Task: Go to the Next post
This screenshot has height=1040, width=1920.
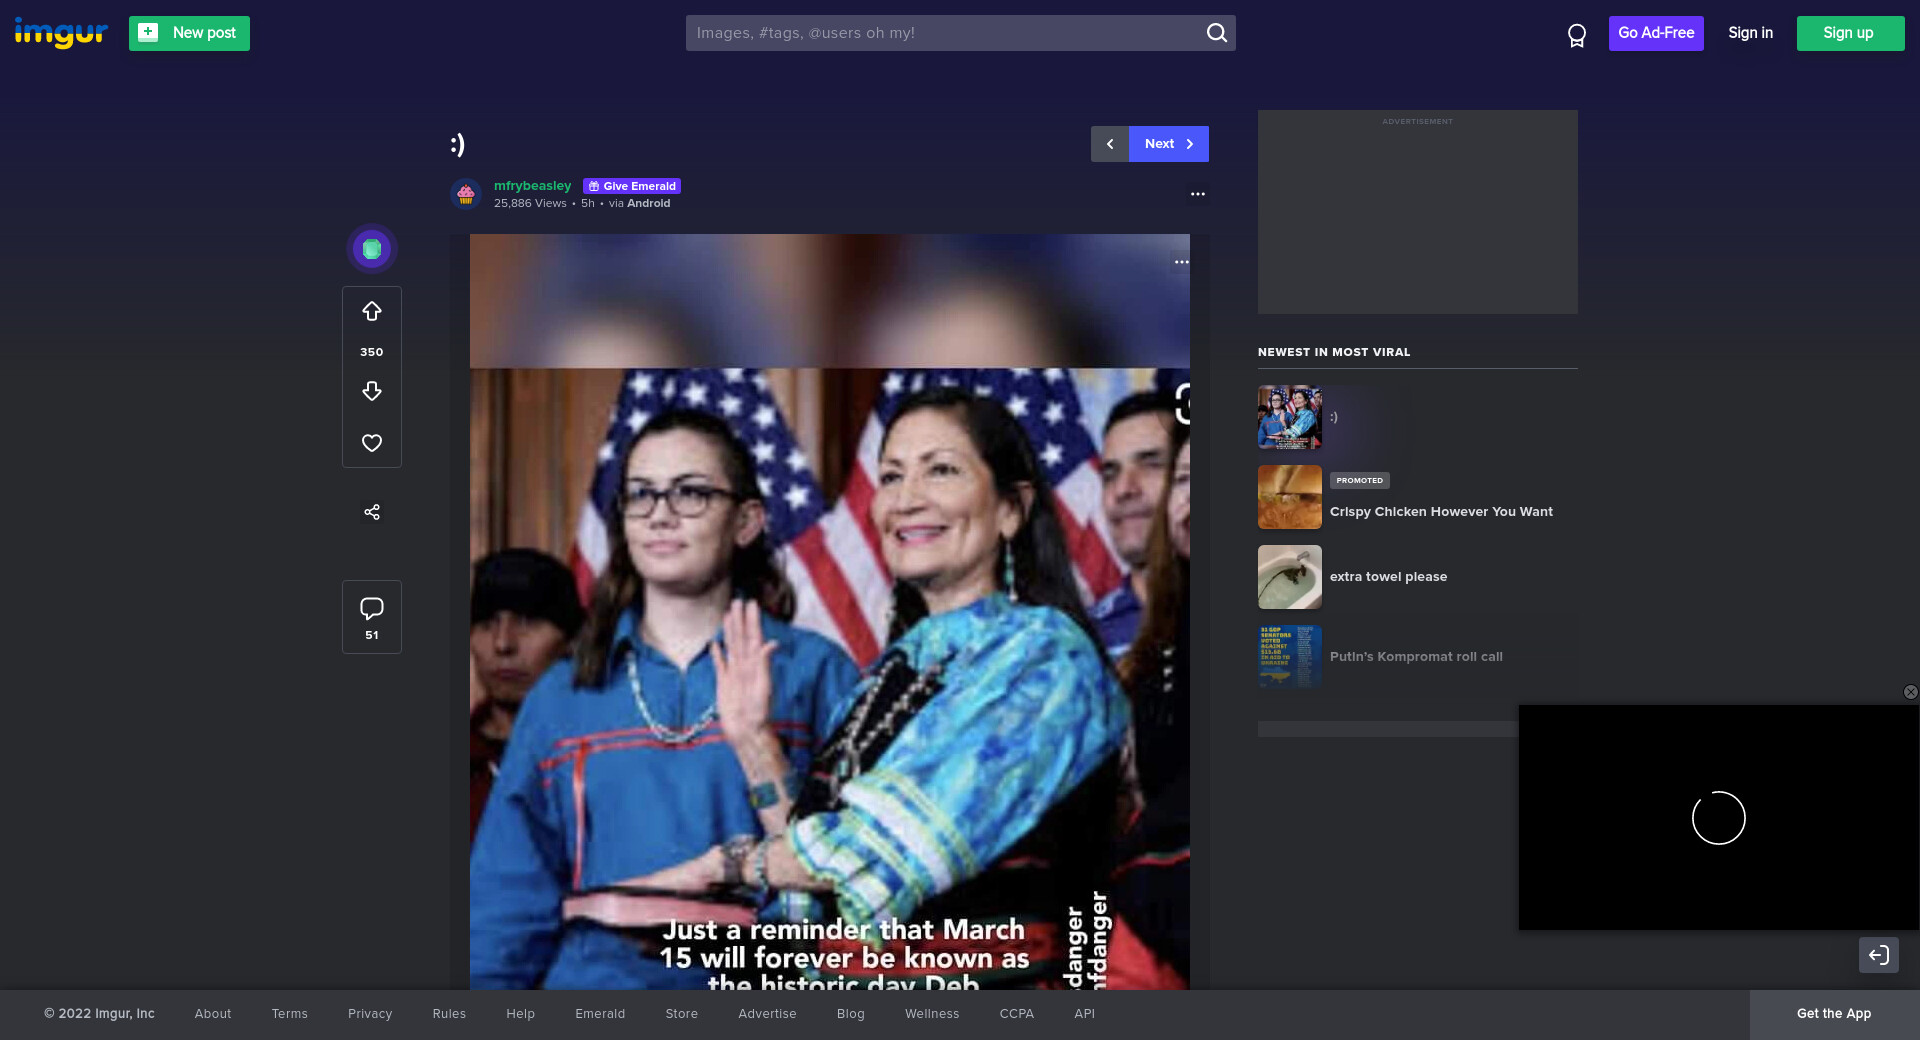Action: (x=1168, y=144)
